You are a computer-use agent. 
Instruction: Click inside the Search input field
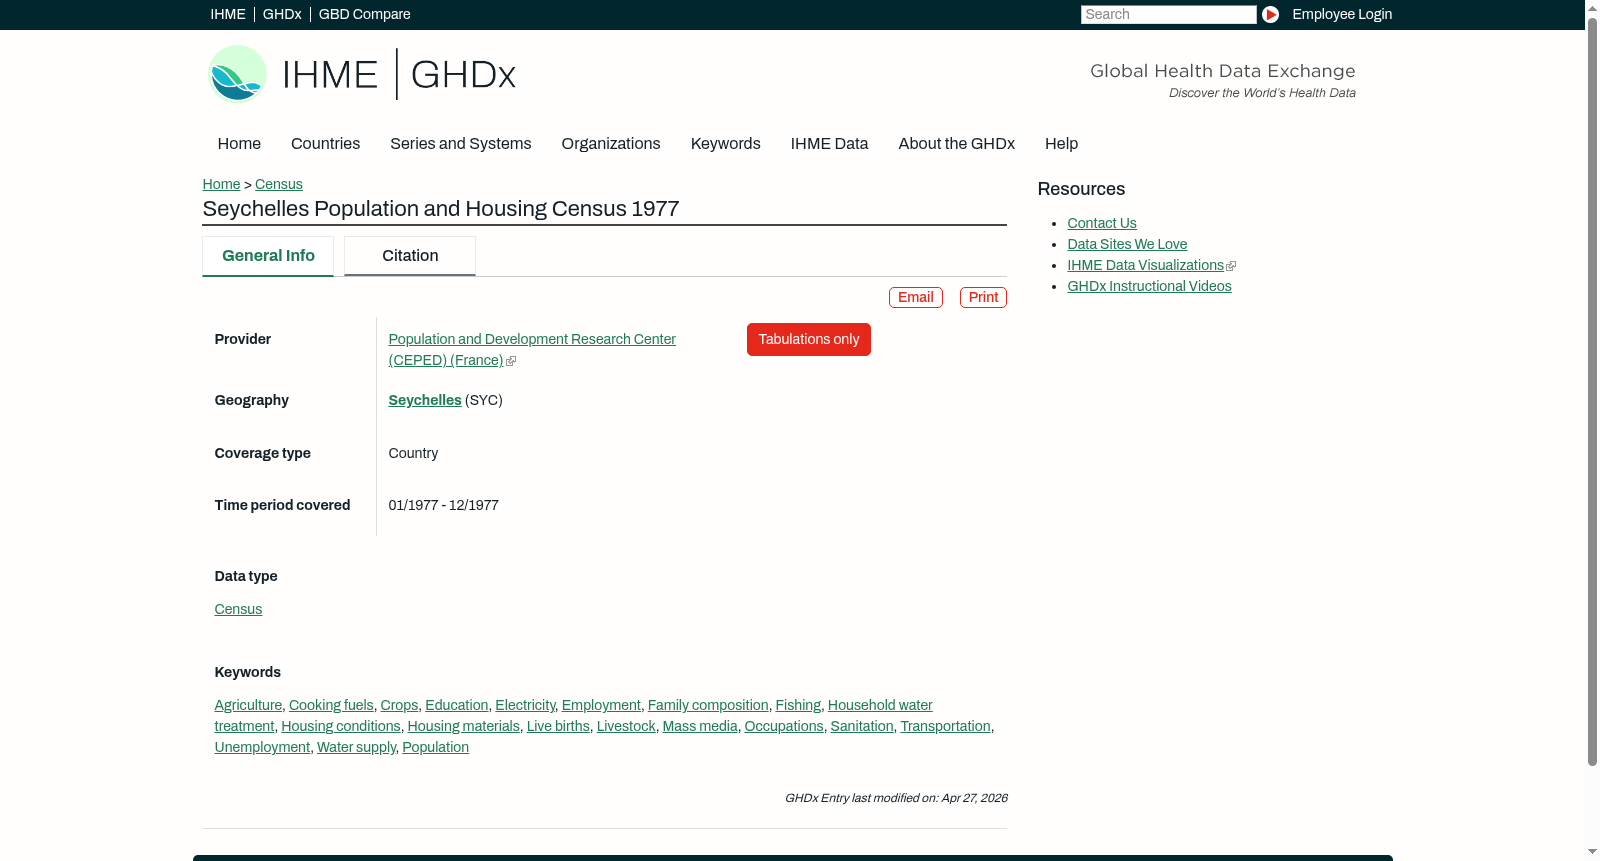[1168, 14]
